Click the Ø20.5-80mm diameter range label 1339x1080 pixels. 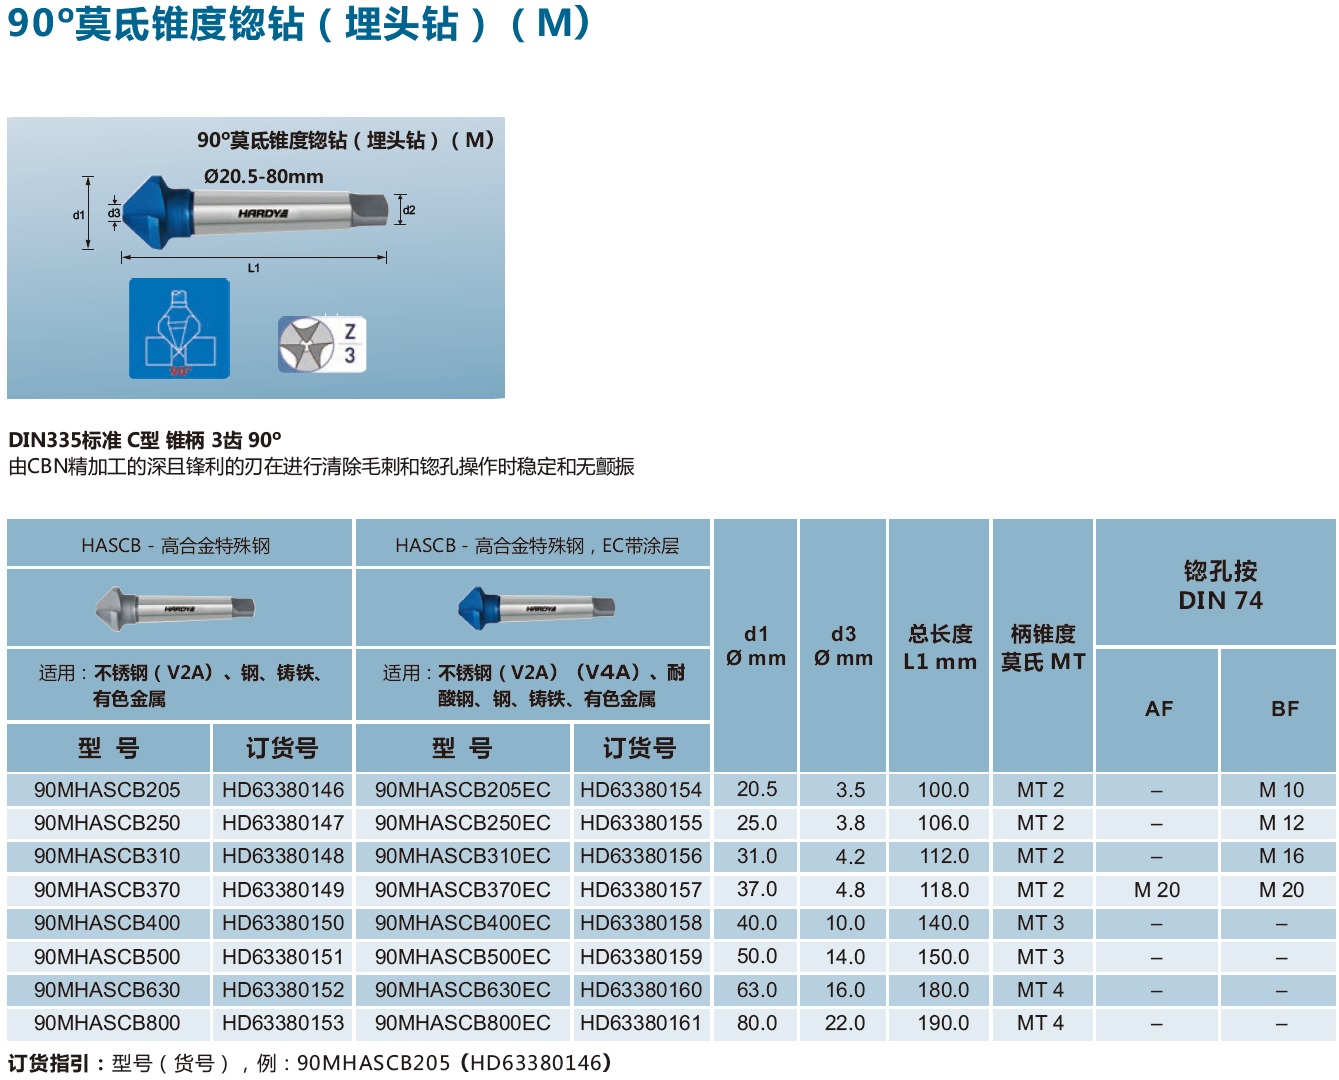(x=264, y=176)
